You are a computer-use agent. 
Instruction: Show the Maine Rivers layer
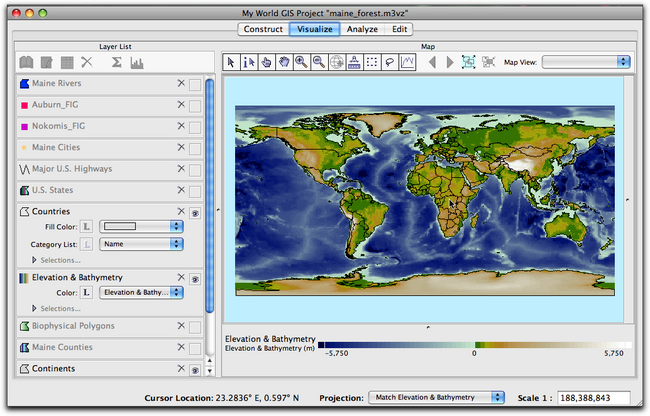click(195, 84)
